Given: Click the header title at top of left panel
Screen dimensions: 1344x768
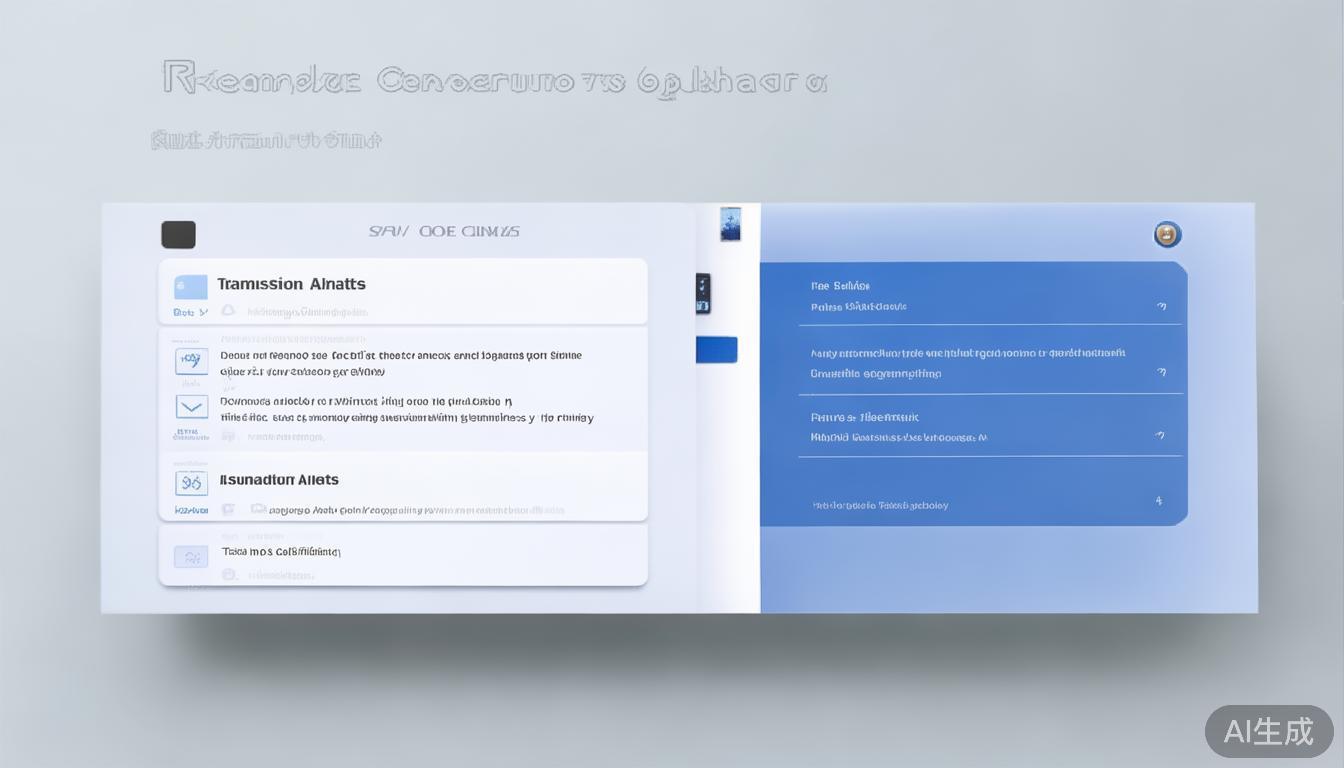Looking at the screenshot, I should 444,231.
